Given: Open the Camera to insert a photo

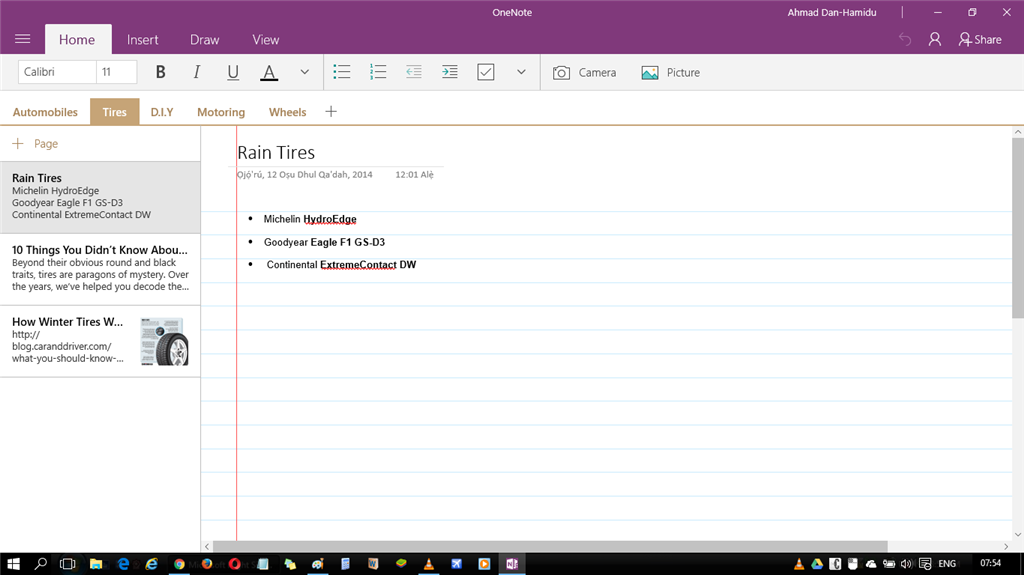Looking at the screenshot, I should pos(585,72).
